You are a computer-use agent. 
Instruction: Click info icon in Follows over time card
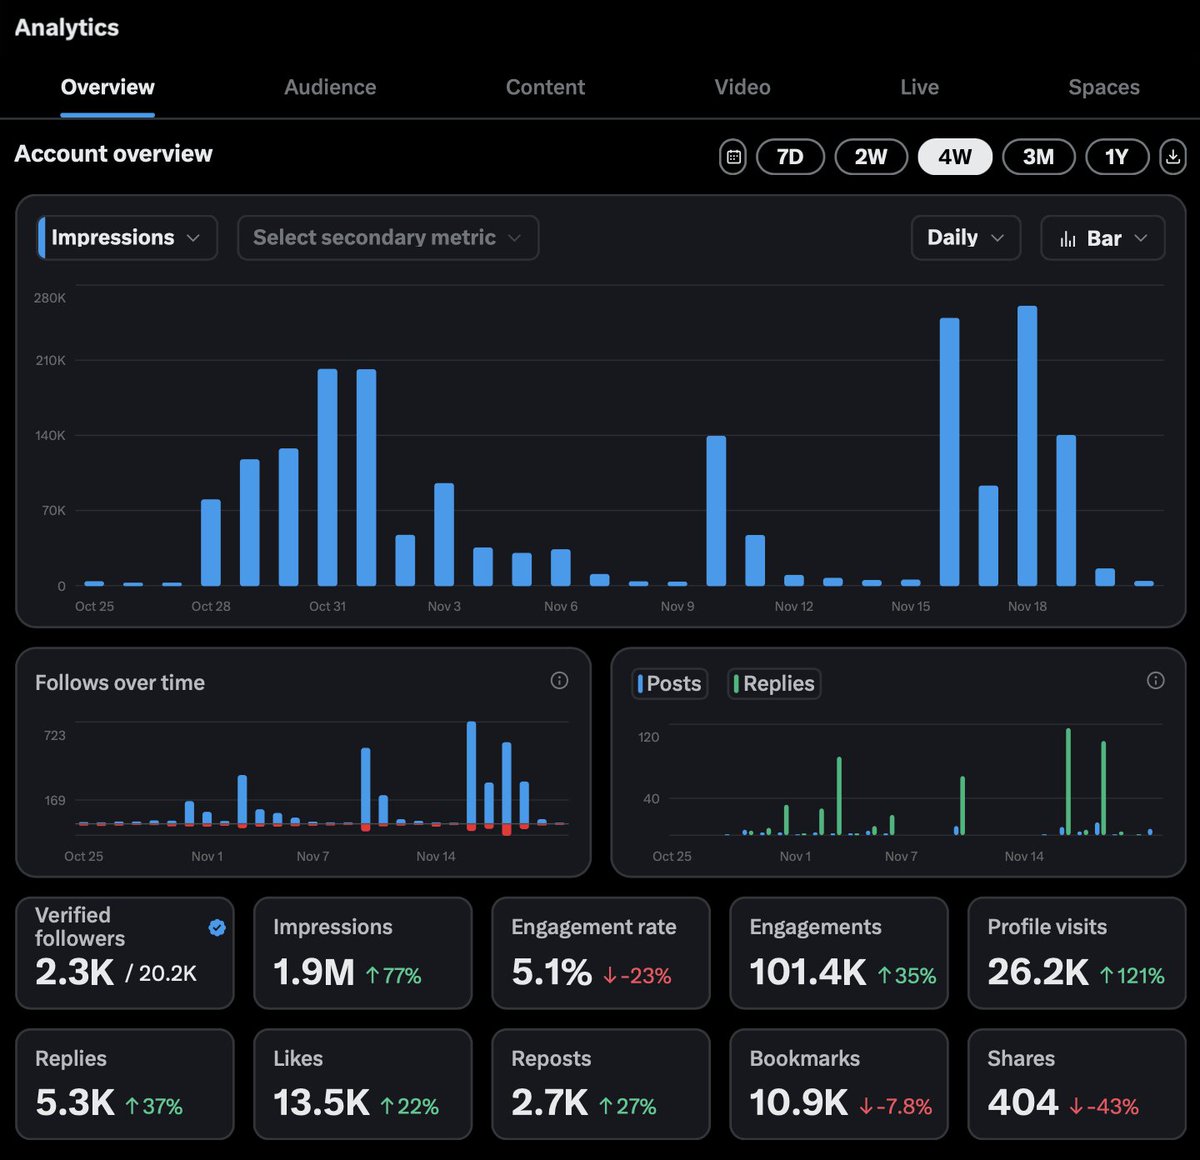click(x=559, y=681)
